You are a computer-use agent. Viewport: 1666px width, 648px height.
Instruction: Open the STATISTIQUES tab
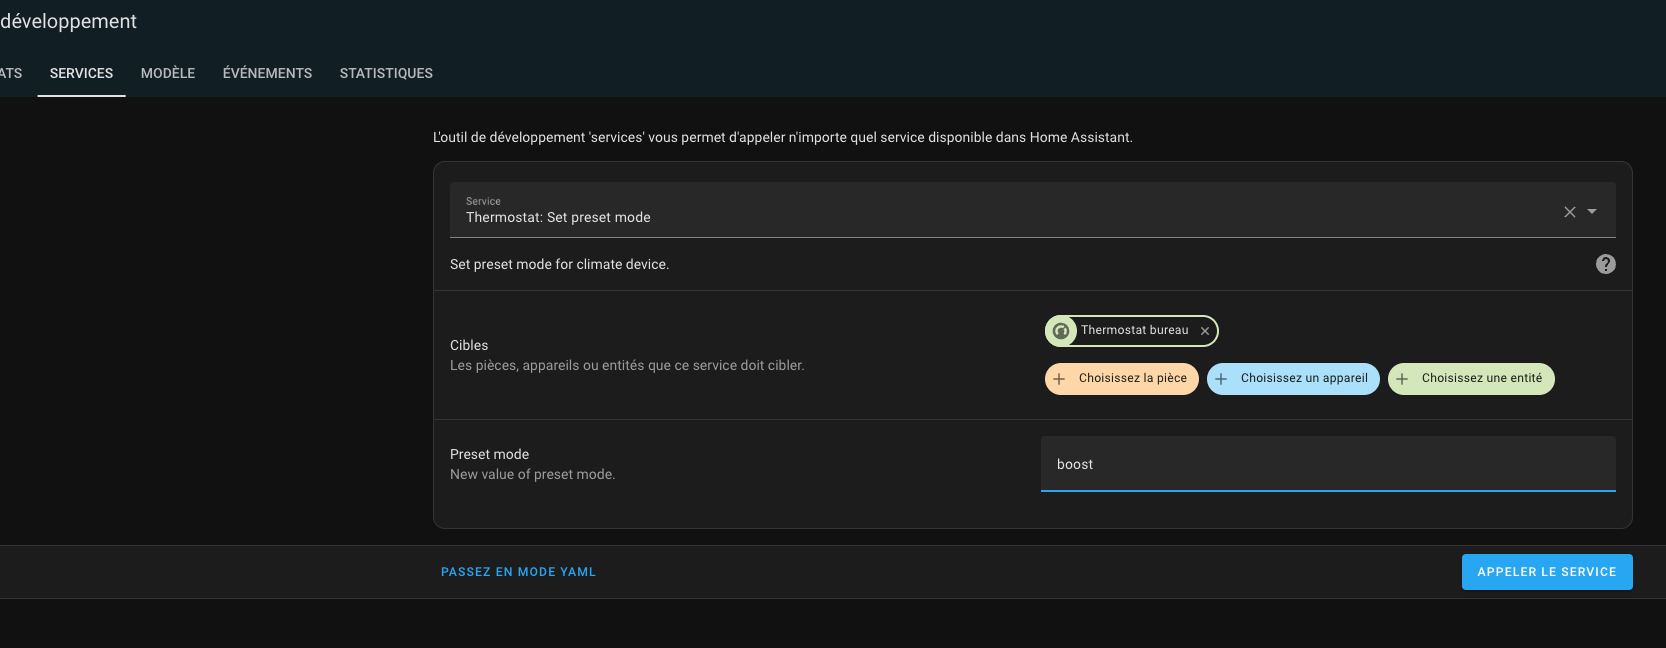(386, 73)
